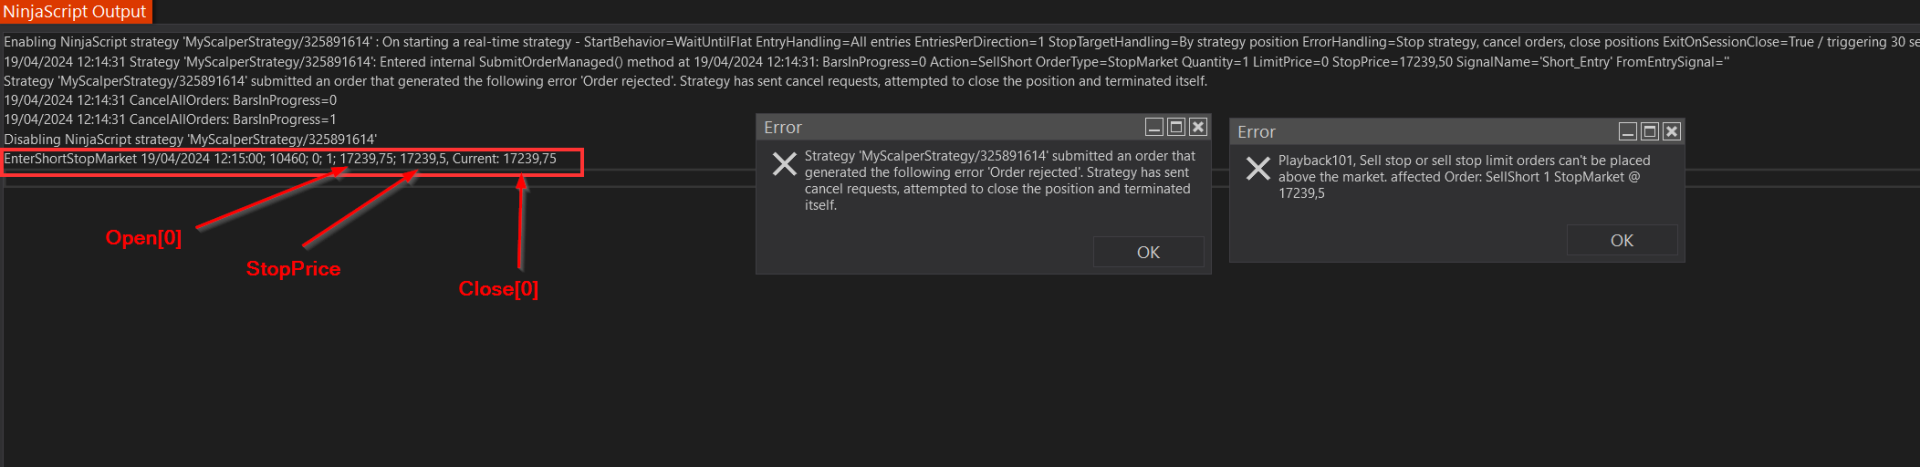
Task: Maximize the strategy order rejected error dialog
Action: click(1176, 127)
